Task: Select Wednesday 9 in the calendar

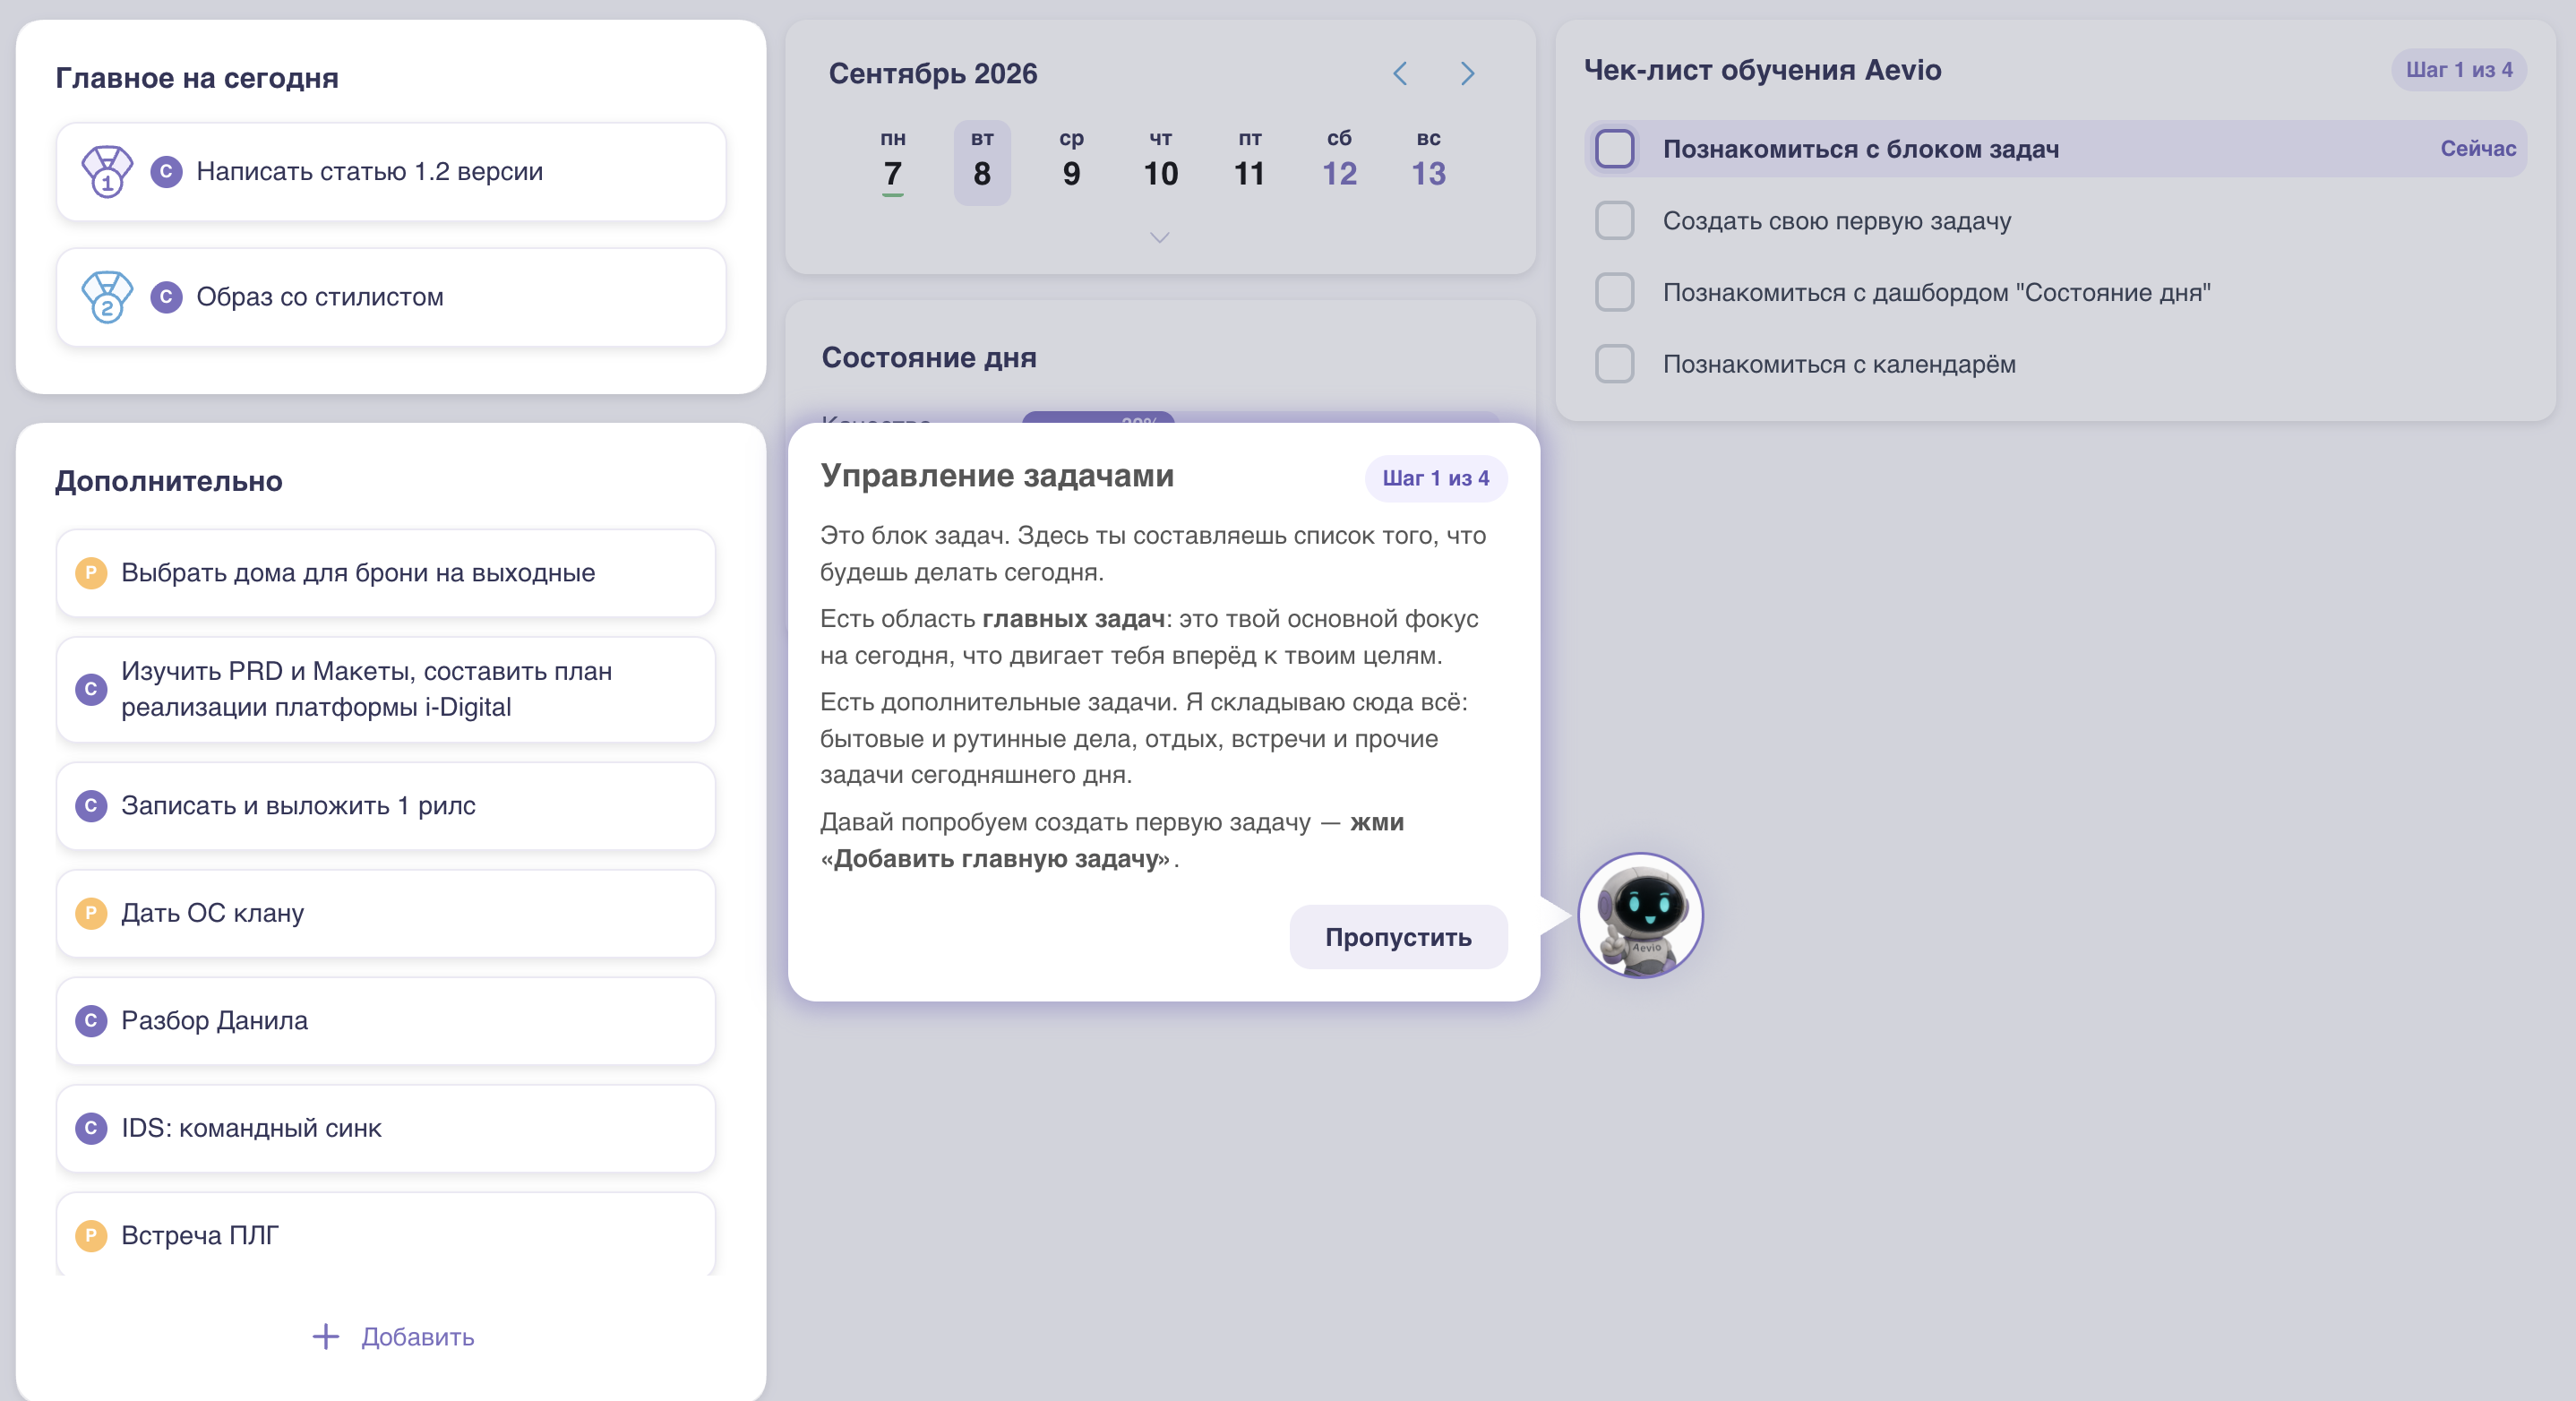Action: click(x=1071, y=162)
